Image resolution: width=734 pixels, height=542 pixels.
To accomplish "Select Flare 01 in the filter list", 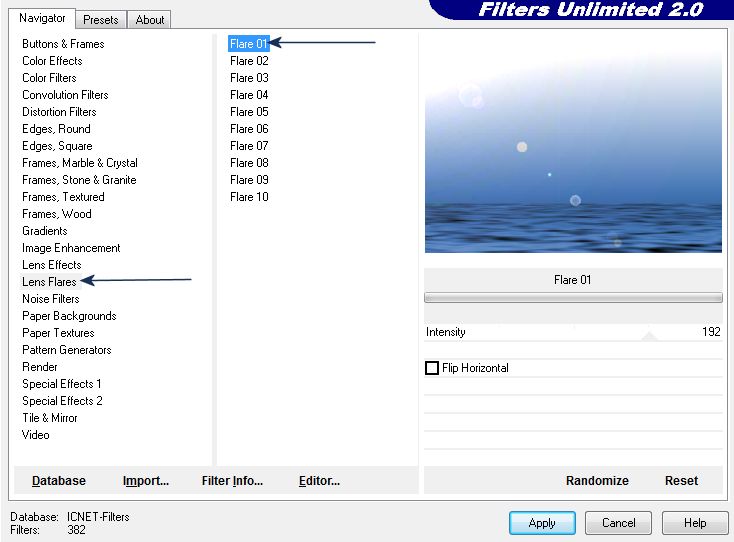I will pos(249,44).
